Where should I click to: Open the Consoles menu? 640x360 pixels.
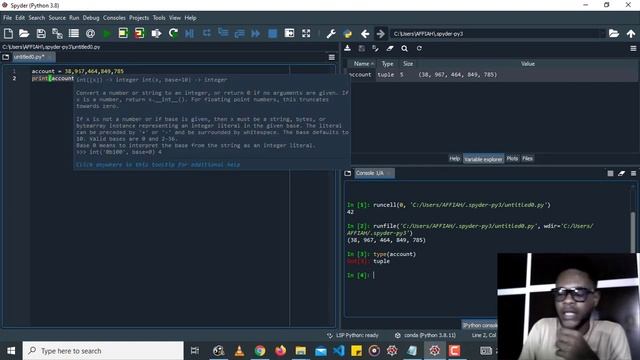coord(114,18)
